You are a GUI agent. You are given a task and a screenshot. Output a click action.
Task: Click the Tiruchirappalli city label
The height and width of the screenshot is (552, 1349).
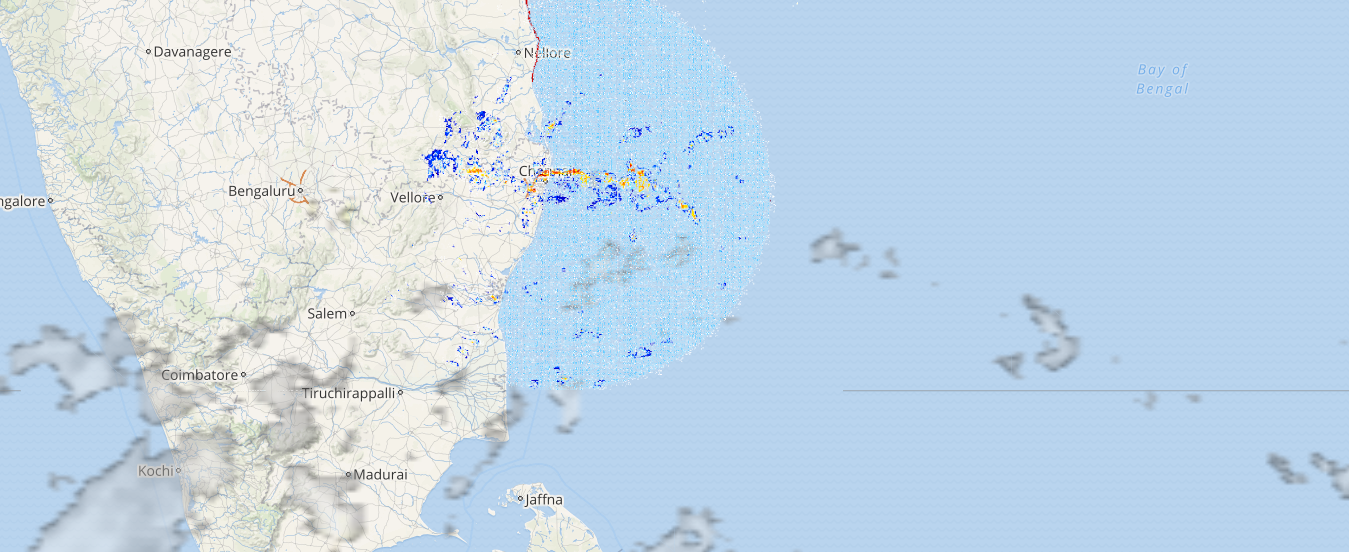(349, 393)
